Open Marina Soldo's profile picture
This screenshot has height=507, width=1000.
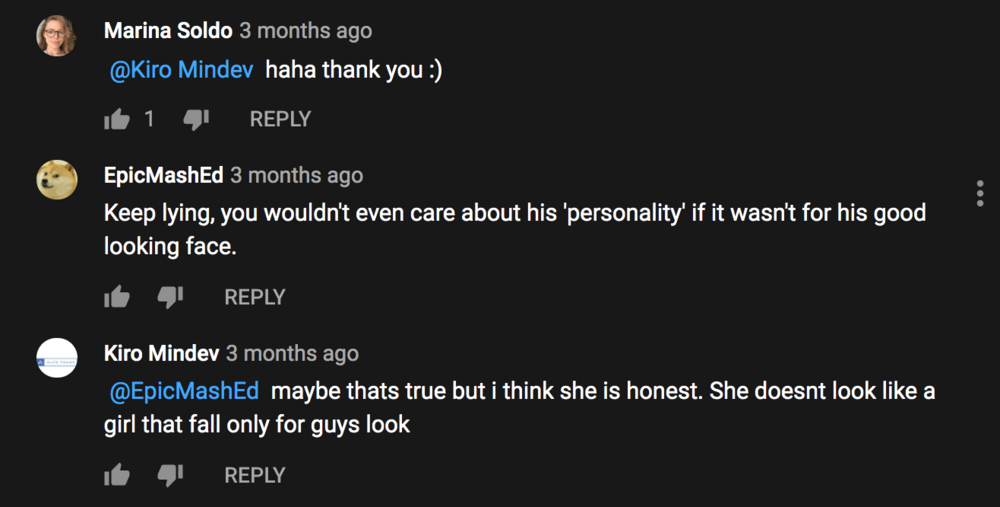(x=57, y=36)
